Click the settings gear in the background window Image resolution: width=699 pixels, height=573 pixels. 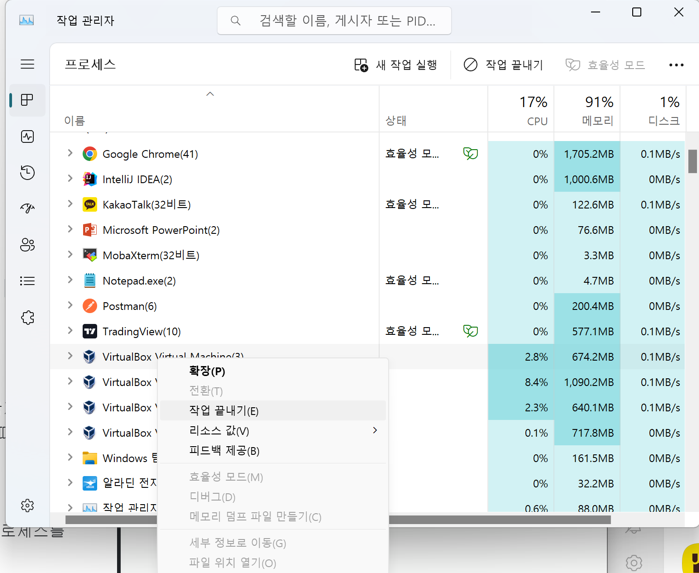click(x=633, y=562)
